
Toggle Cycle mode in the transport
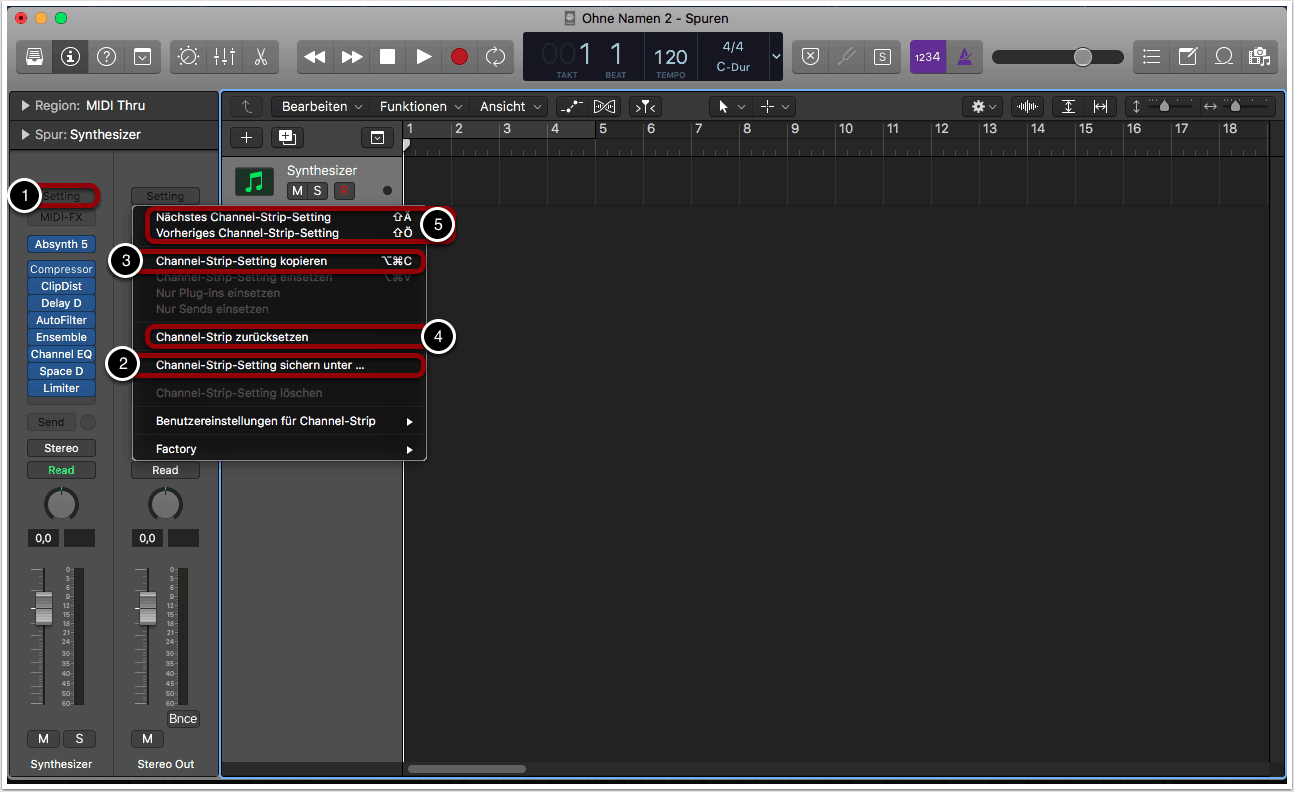[x=495, y=57]
